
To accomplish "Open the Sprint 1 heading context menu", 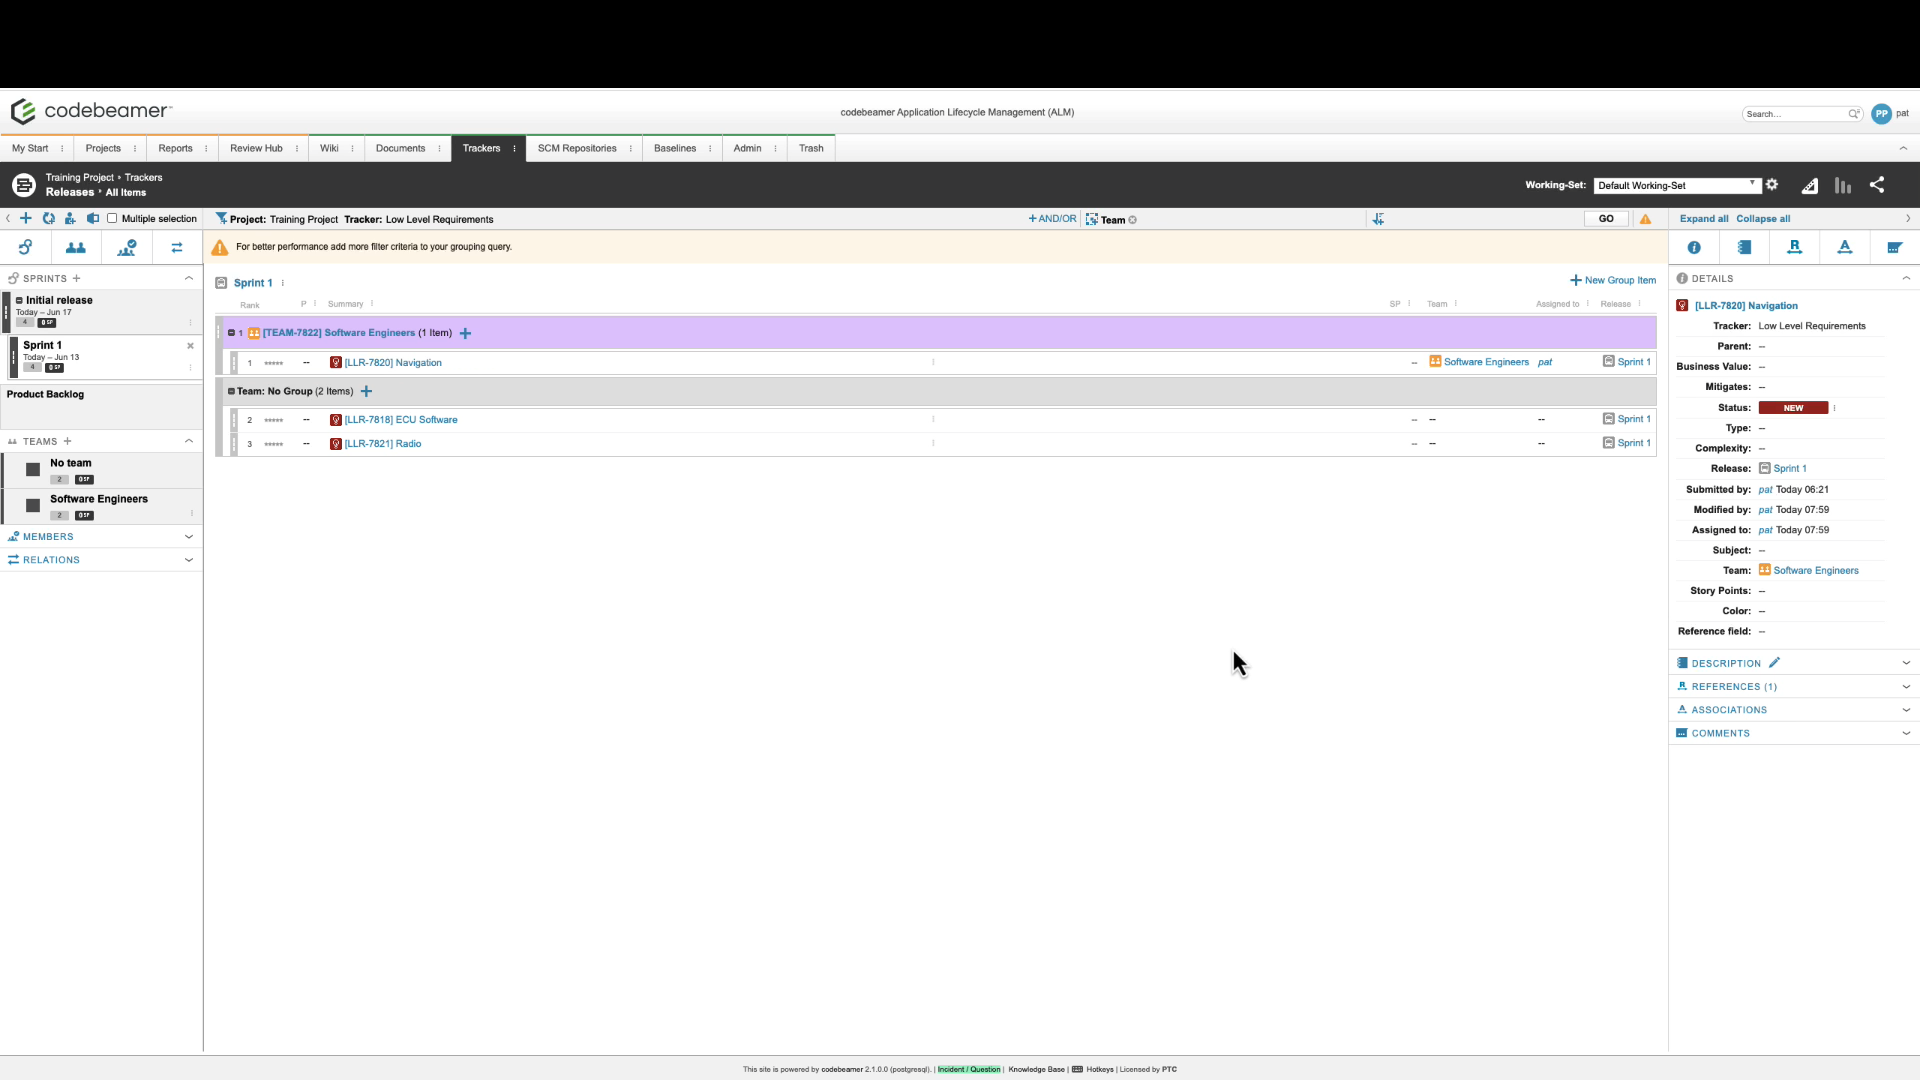I will (x=283, y=283).
